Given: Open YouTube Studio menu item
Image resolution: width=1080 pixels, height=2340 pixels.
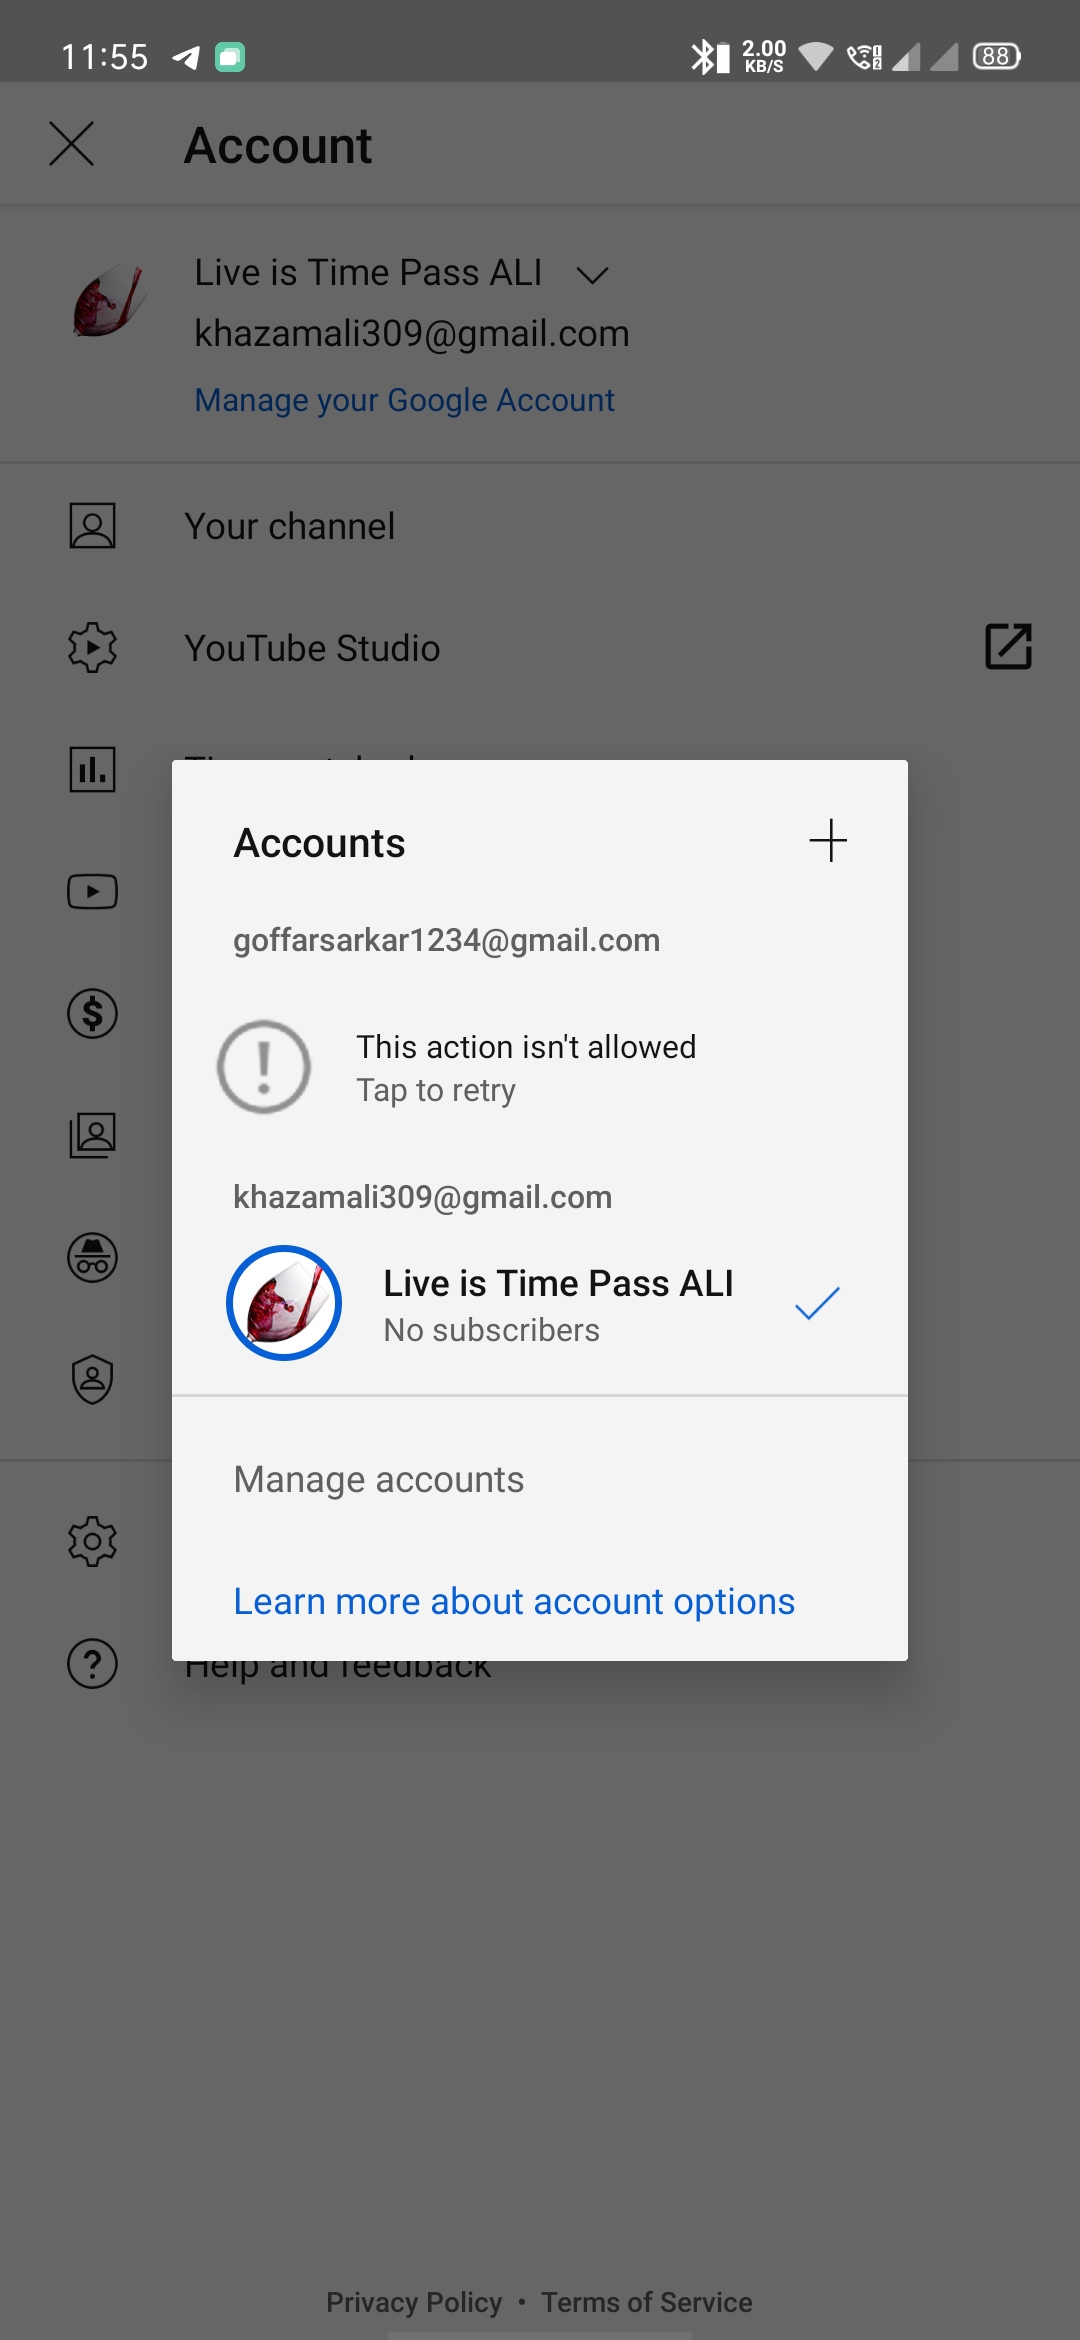Looking at the screenshot, I should pyautogui.click(x=540, y=648).
